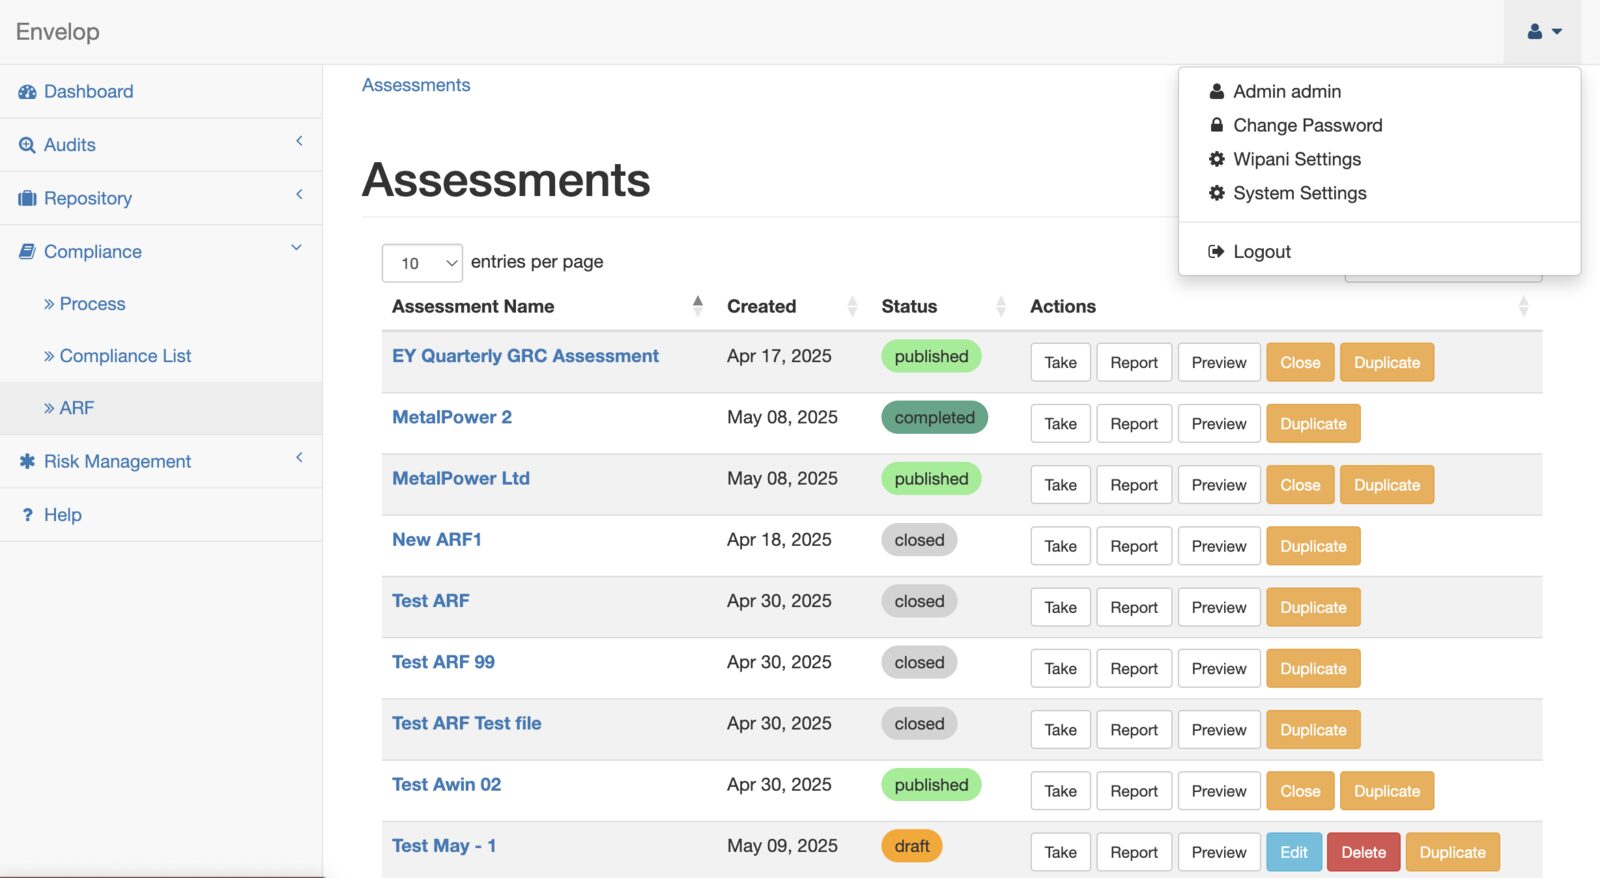Click Take for New ARF1

click(x=1061, y=546)
